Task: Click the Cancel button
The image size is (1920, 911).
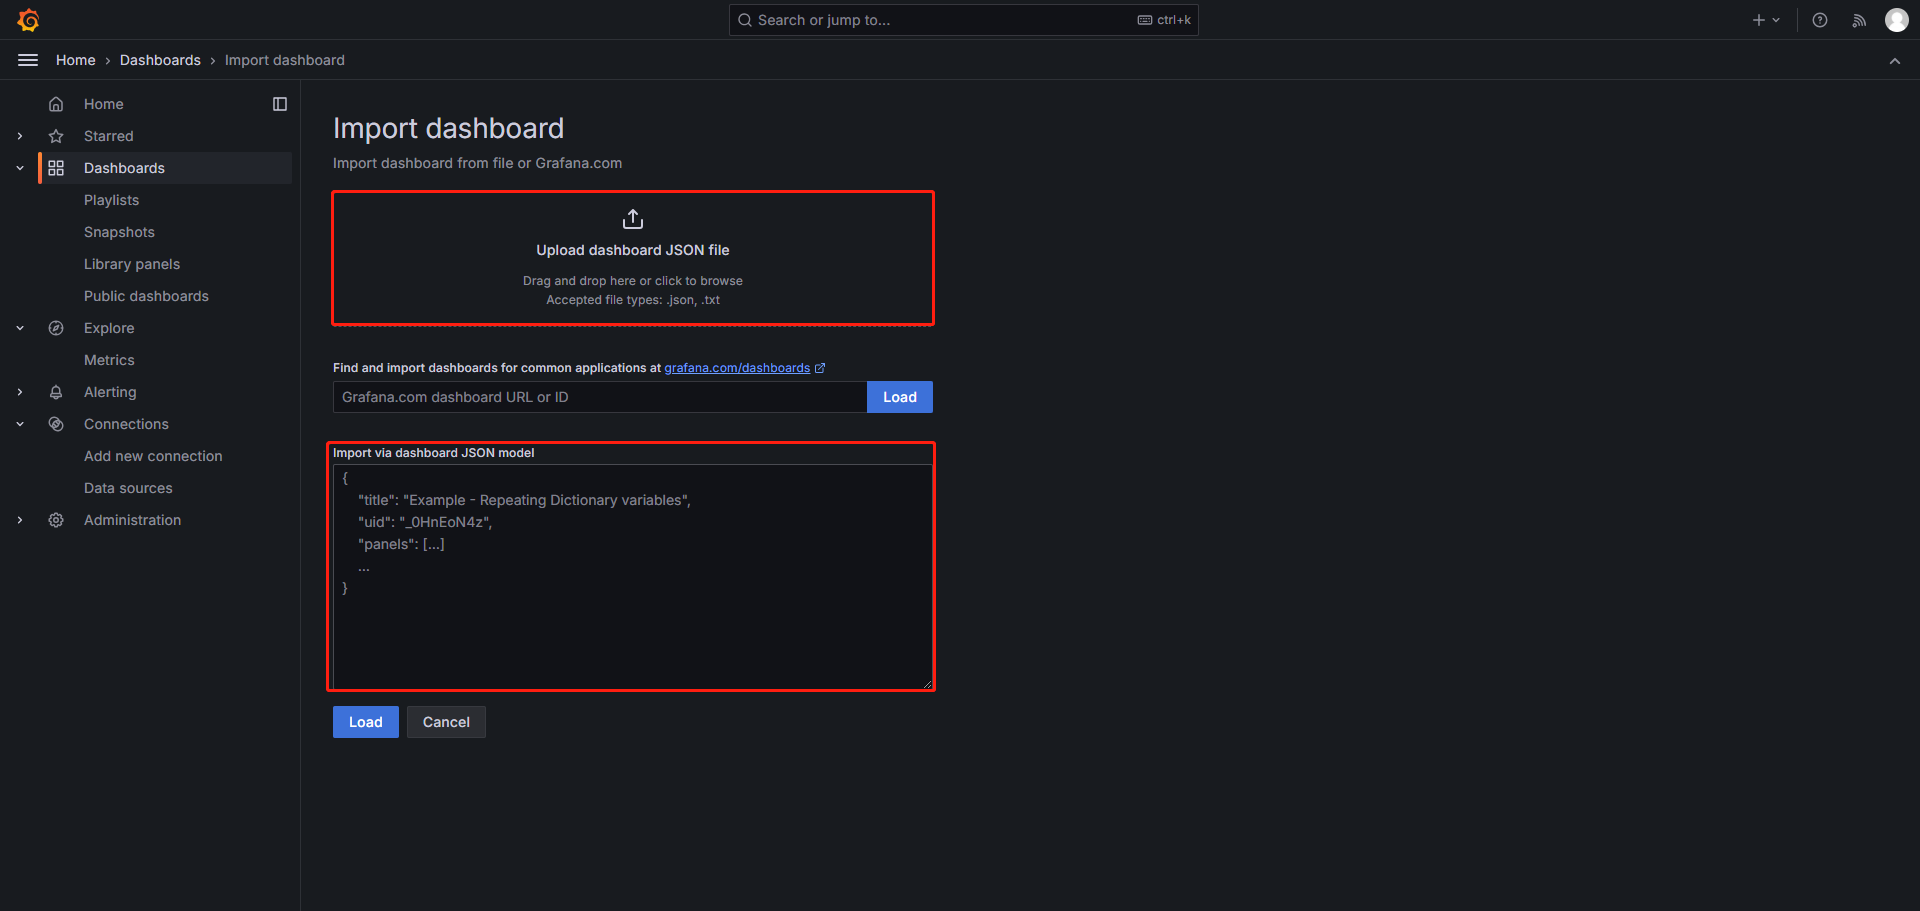Action: coord(446,722)
